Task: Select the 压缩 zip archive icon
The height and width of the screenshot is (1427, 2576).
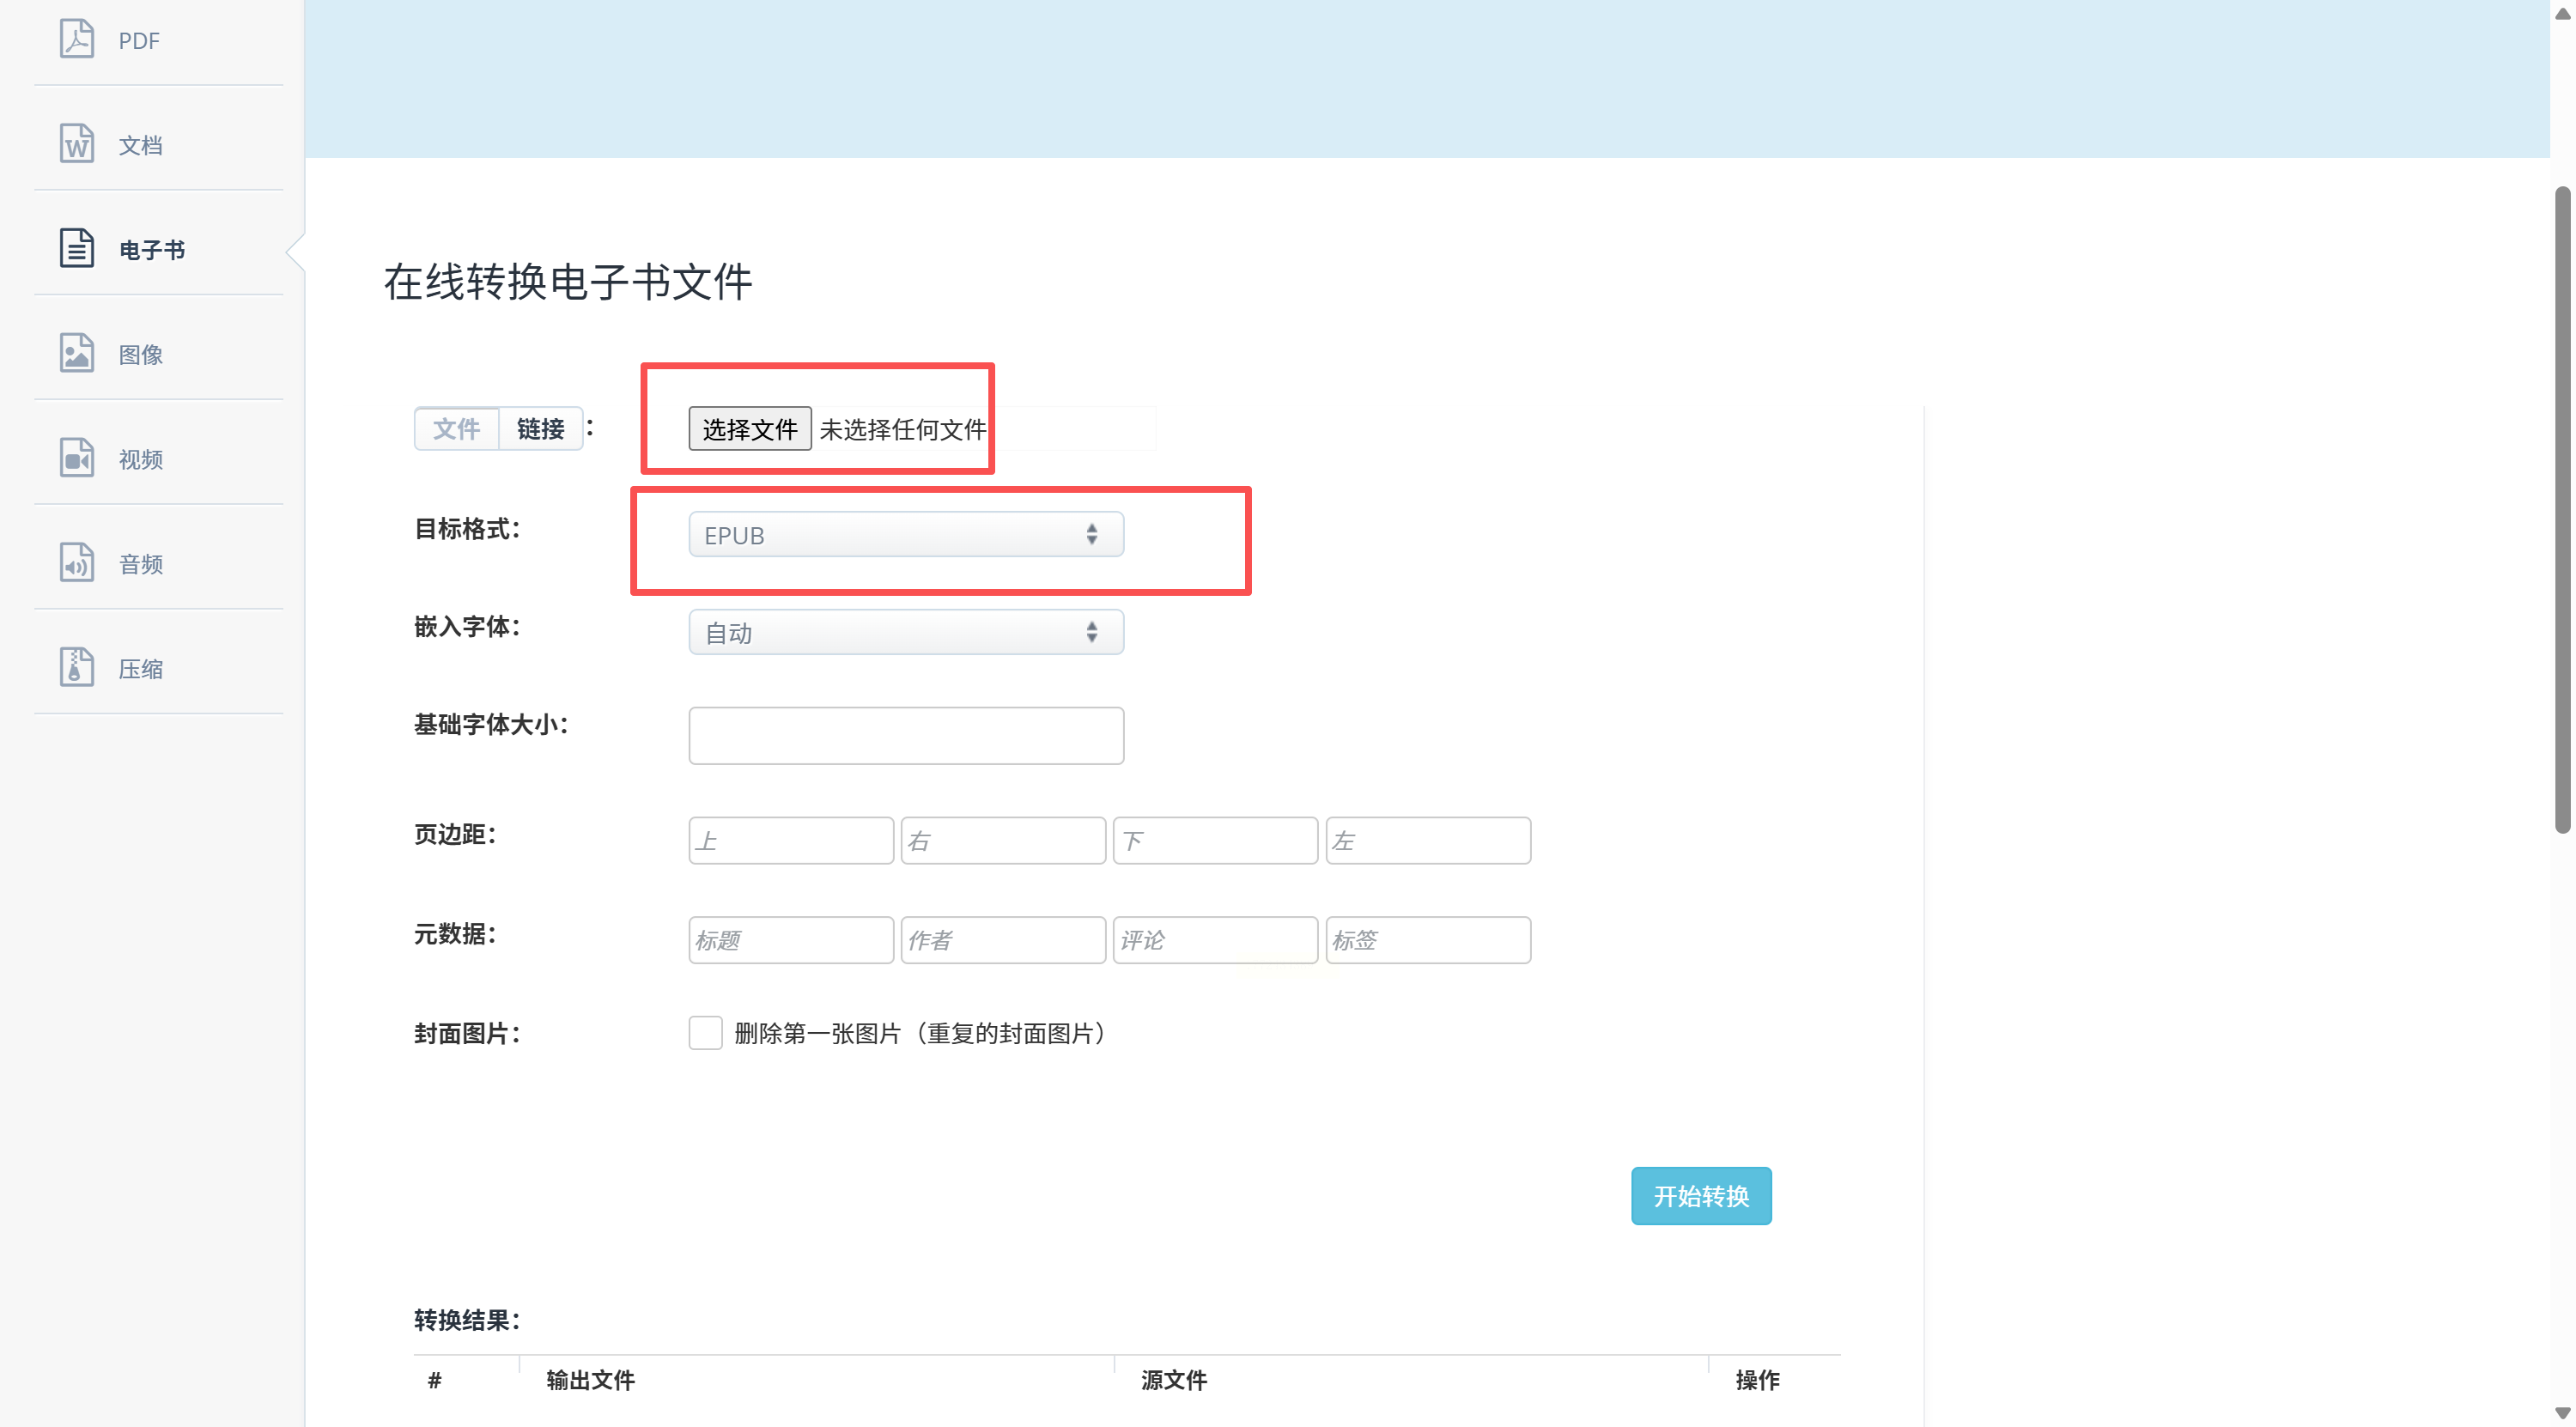Action: pyautogui.click(x=76, y=667)
